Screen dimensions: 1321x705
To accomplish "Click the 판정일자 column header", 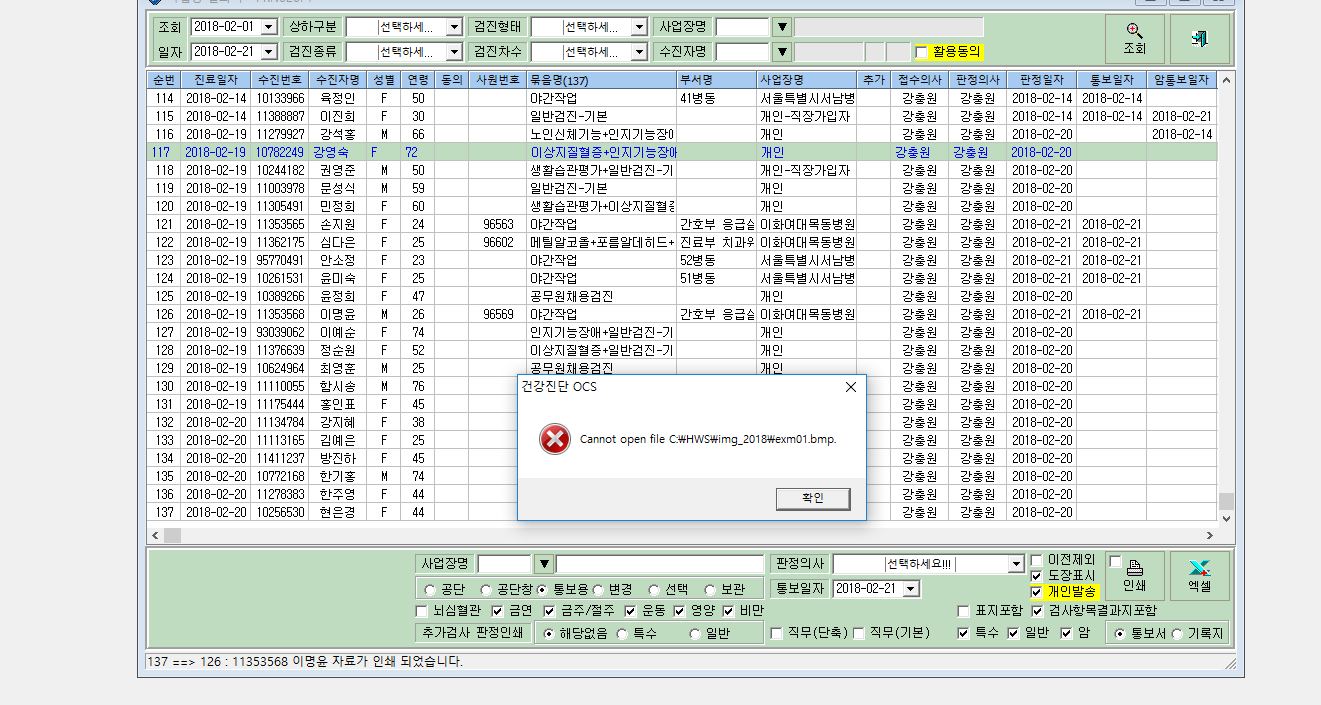I will [1041, 79].
